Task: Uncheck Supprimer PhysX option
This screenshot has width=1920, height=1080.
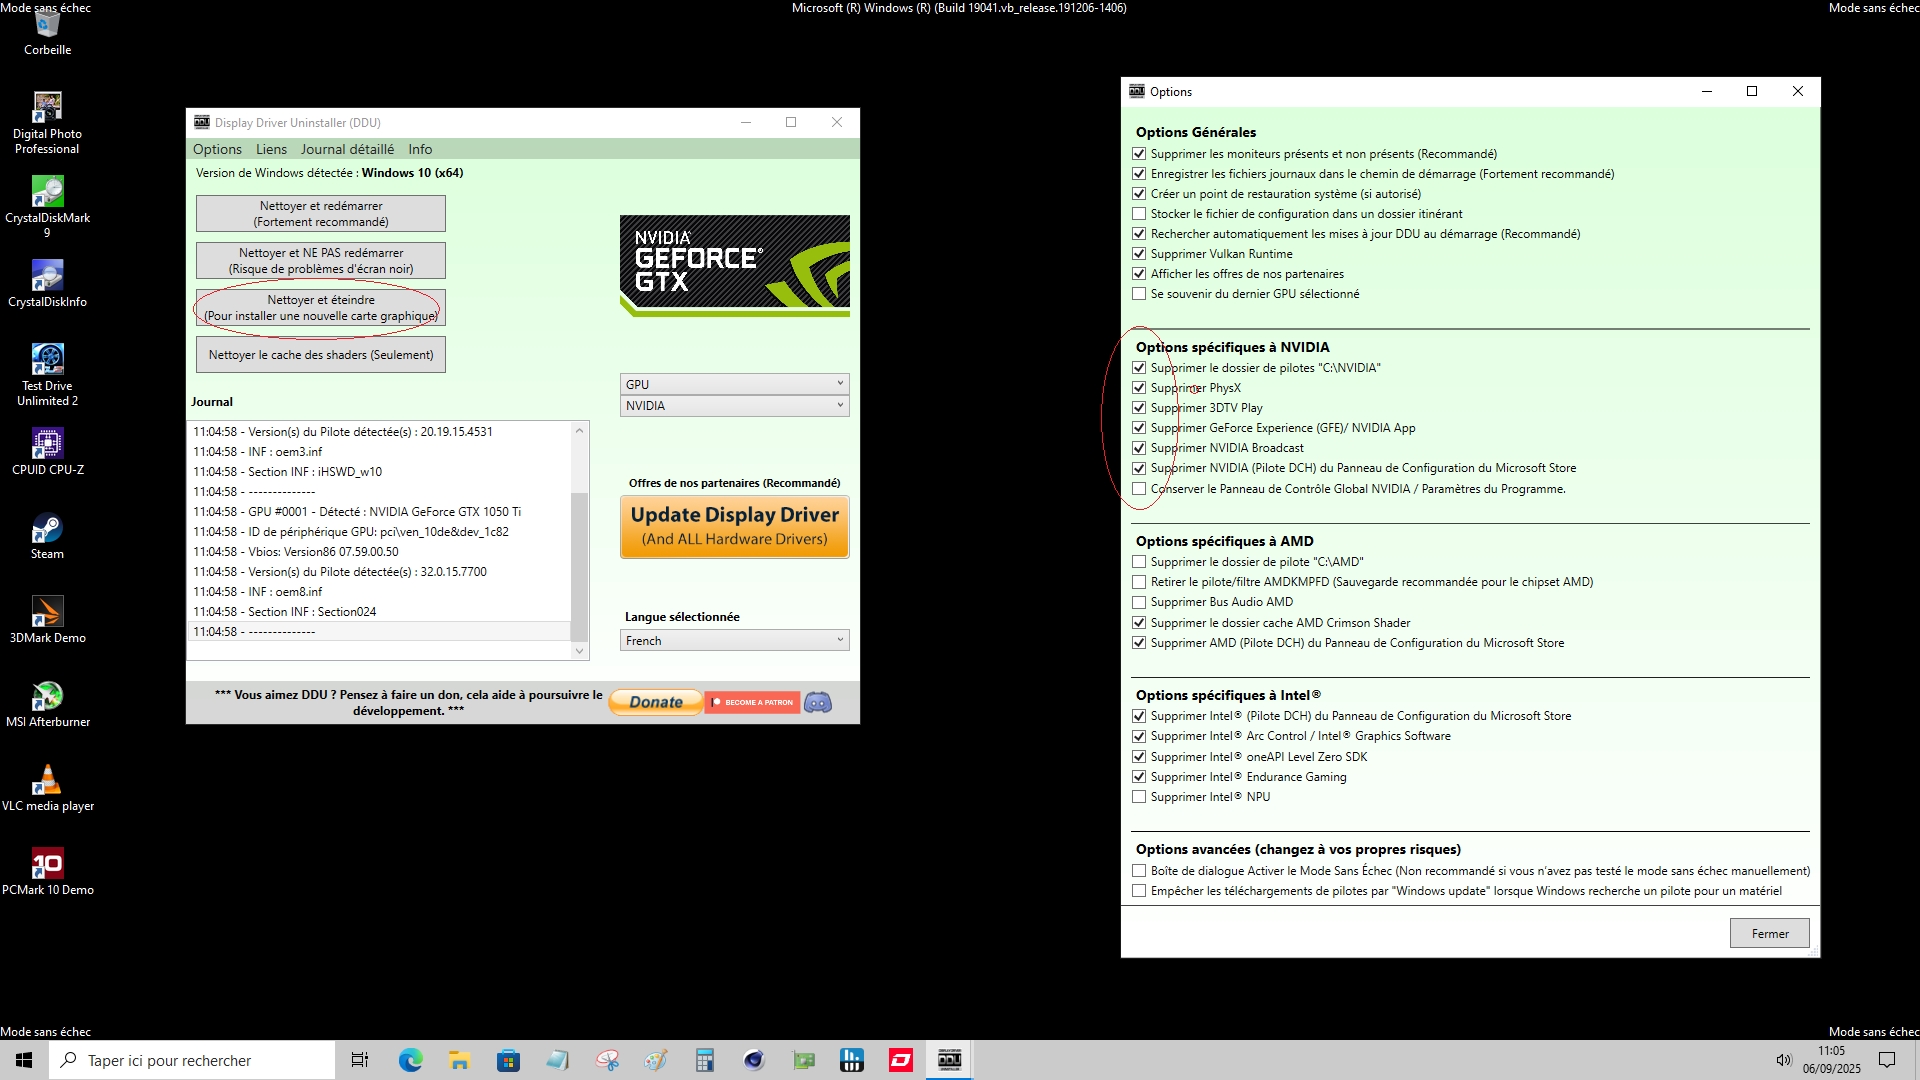Action: pos(1139,388)
